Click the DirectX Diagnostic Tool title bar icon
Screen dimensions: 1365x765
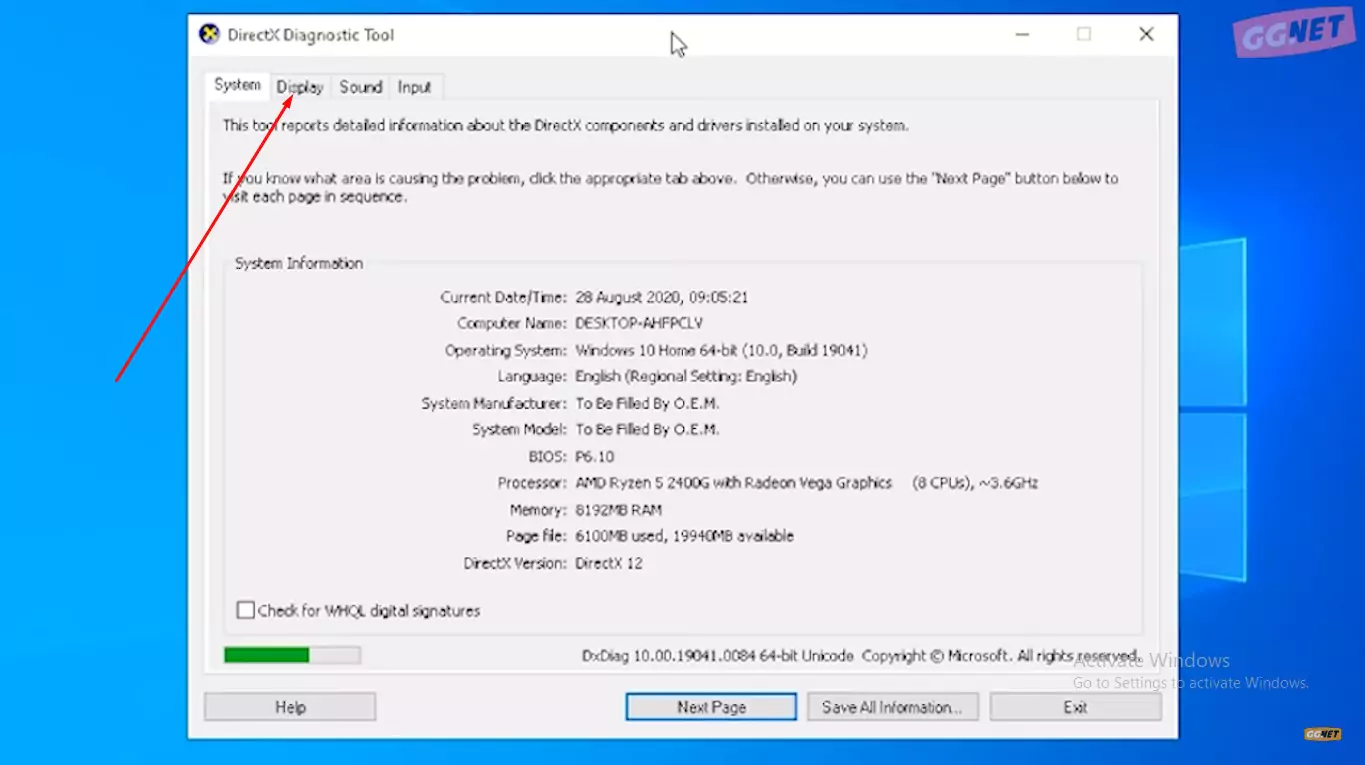pyautogui.click(x=209, y=34)
